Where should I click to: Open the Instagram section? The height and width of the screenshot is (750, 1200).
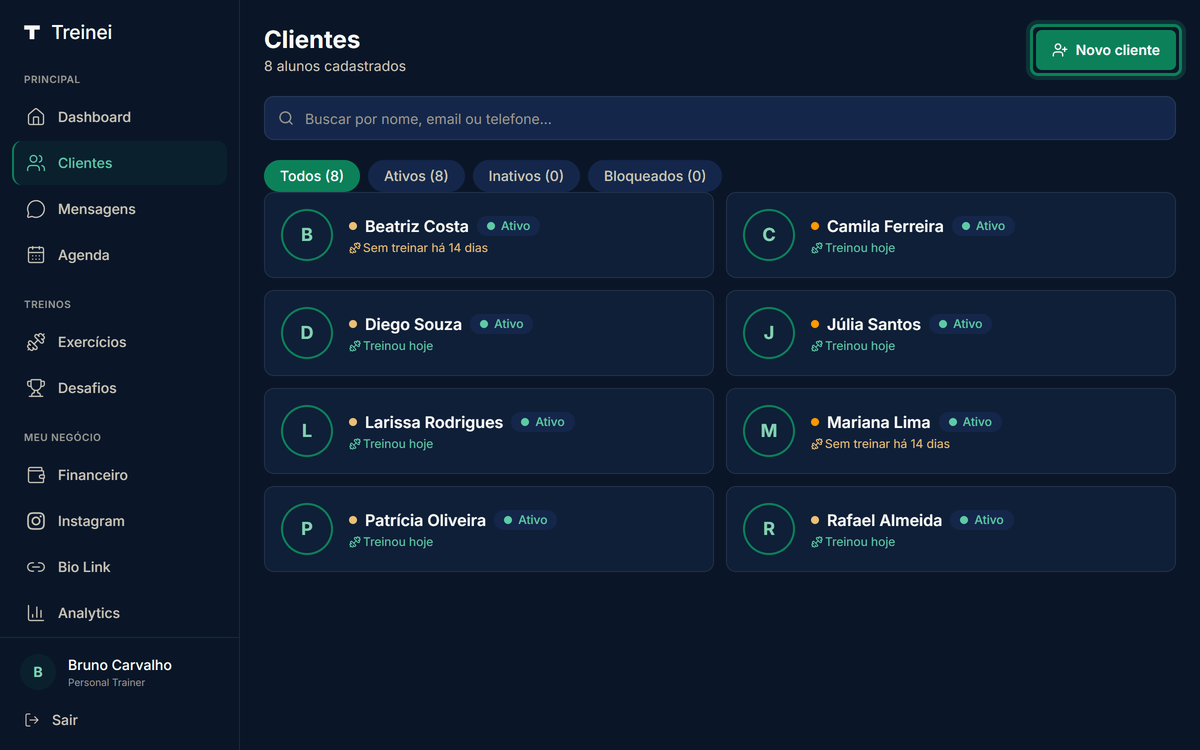pos(120,521)
